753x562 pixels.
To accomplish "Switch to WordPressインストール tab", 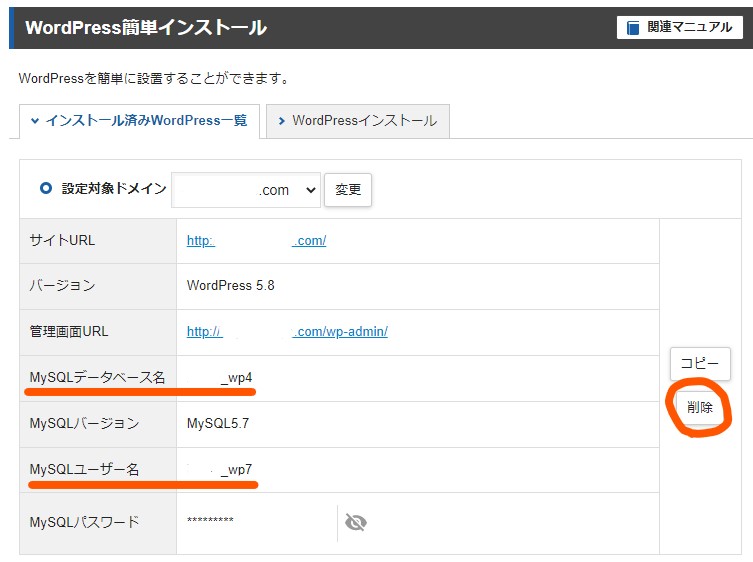I will (358, 121).
